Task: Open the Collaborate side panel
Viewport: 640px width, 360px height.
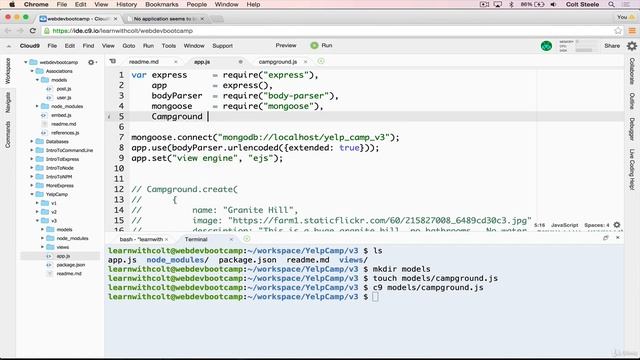Action: pyautogui.click(x=632, y=71)
